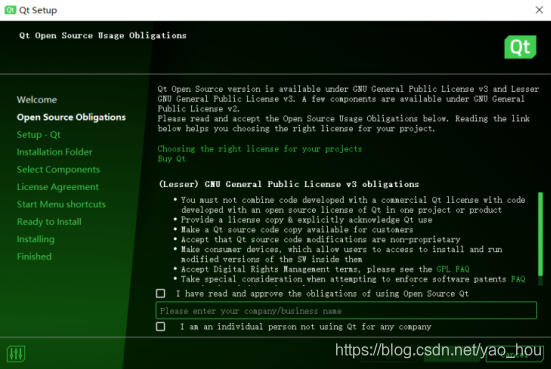Select the Open Source Obligations step
Viewport: 551px width, 369px height.
coord(71,117)
